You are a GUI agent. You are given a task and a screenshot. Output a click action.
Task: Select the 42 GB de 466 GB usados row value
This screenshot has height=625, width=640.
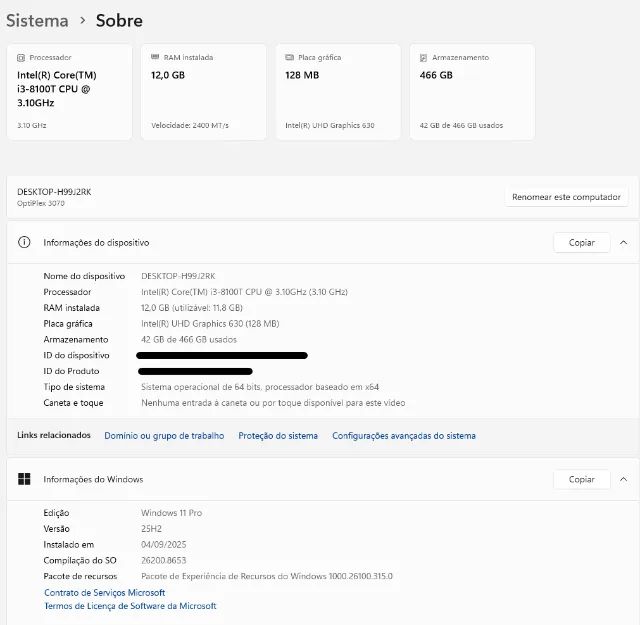click(189, 340)
